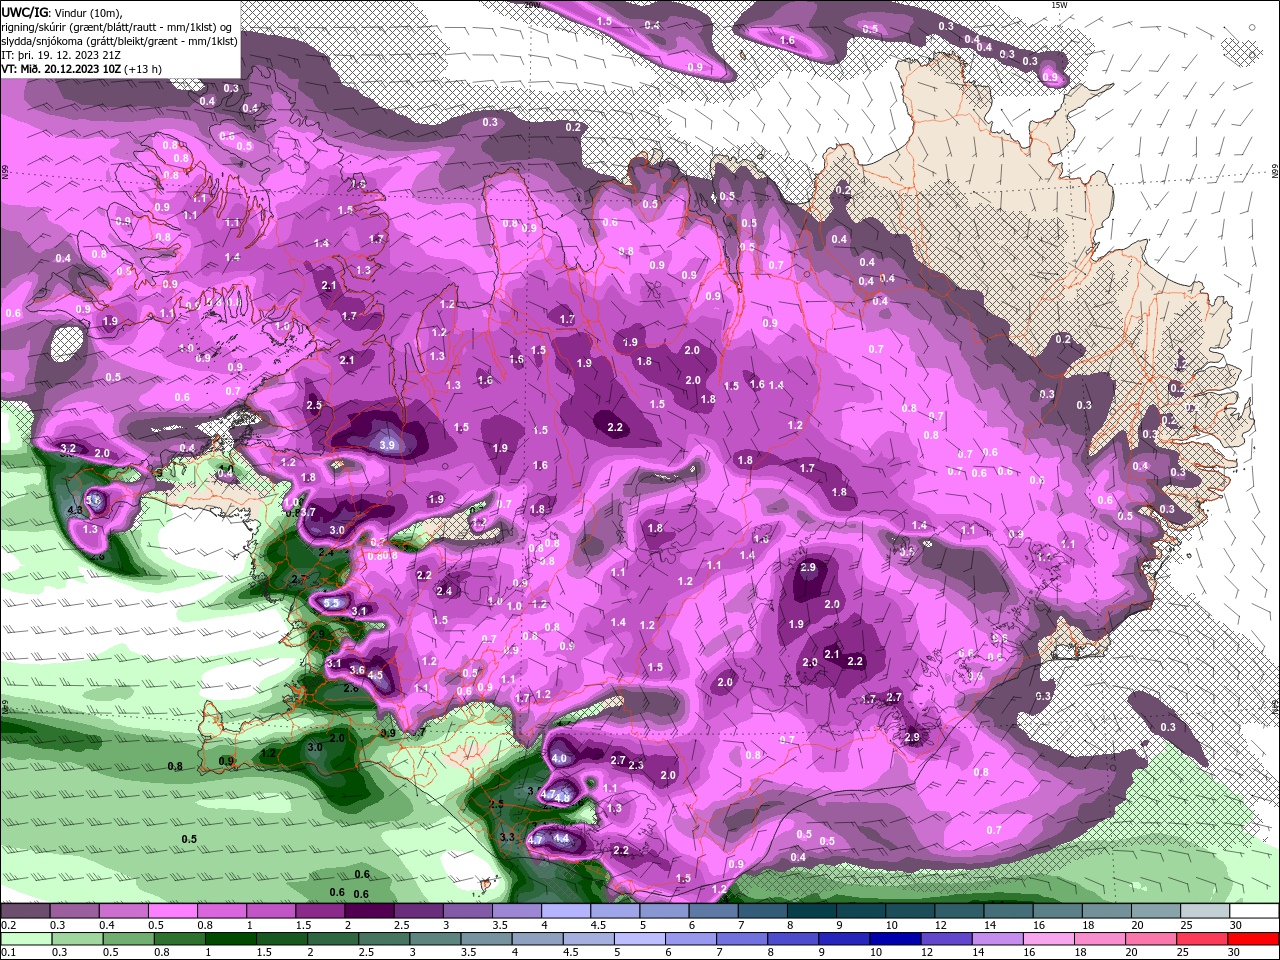Select the 3.3 value label in green area
1280x960 pixels.
[506, 837]
